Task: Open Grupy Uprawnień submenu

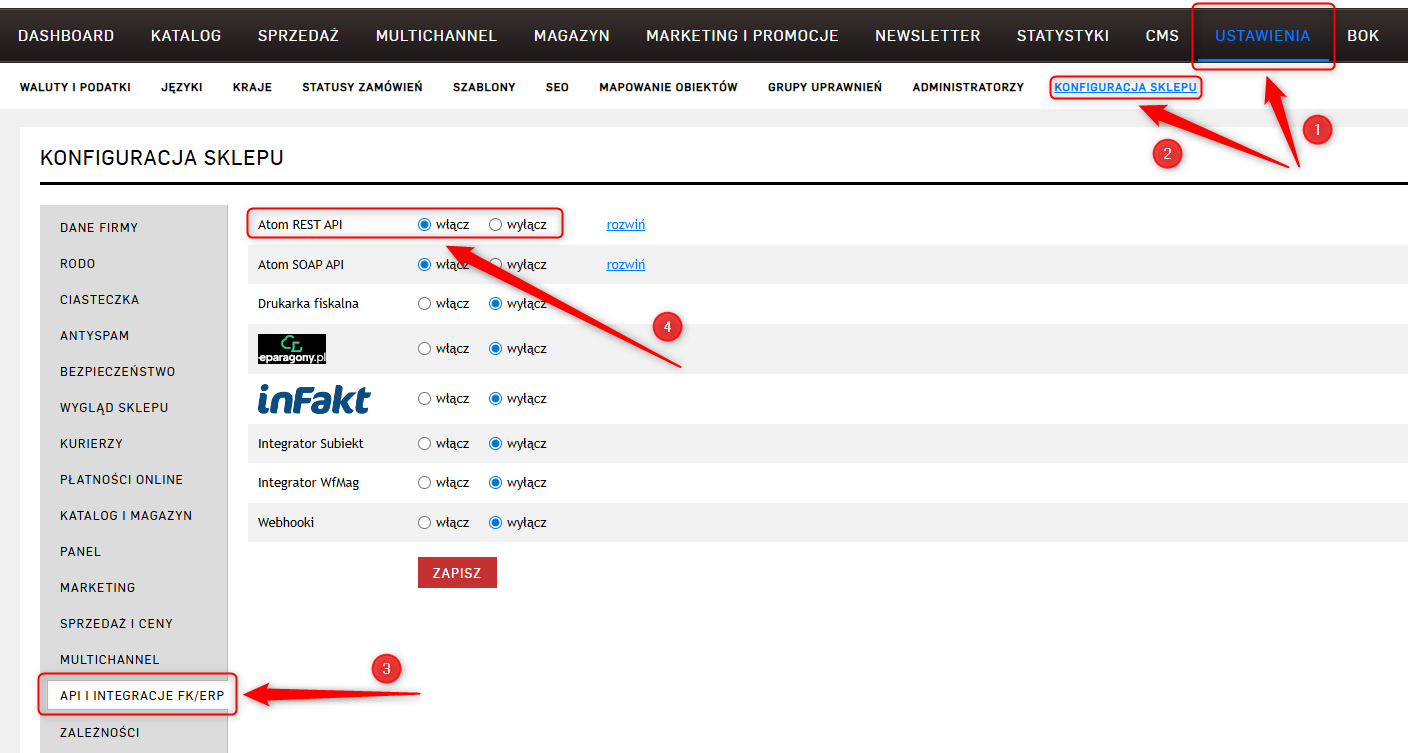Action: 825,88
